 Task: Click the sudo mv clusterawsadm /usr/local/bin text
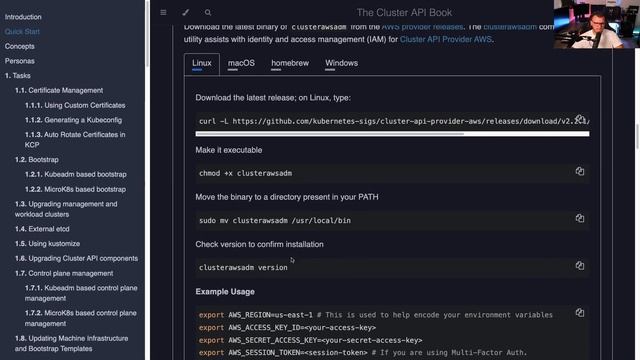[x=275, y=221]
